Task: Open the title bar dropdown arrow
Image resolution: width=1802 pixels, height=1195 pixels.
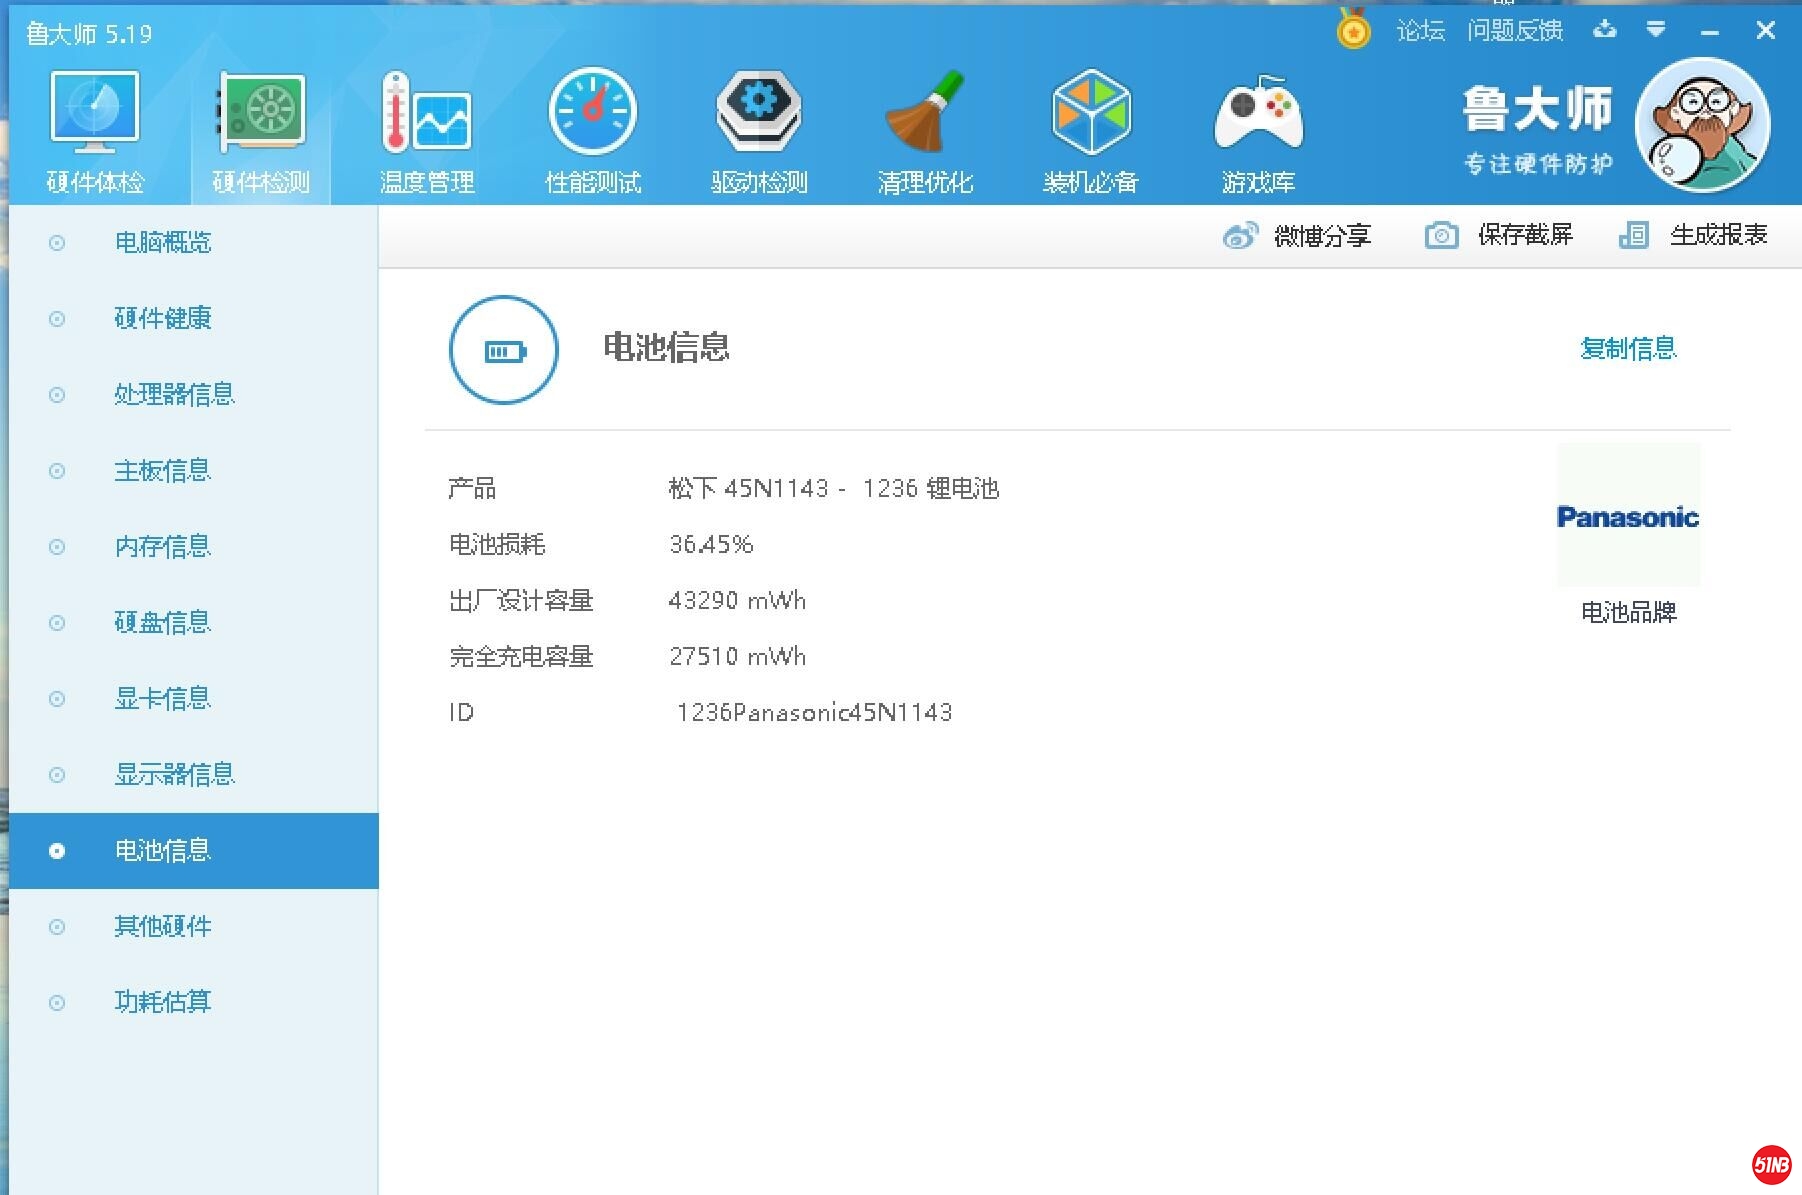Action: click(x=1656, y=30)
